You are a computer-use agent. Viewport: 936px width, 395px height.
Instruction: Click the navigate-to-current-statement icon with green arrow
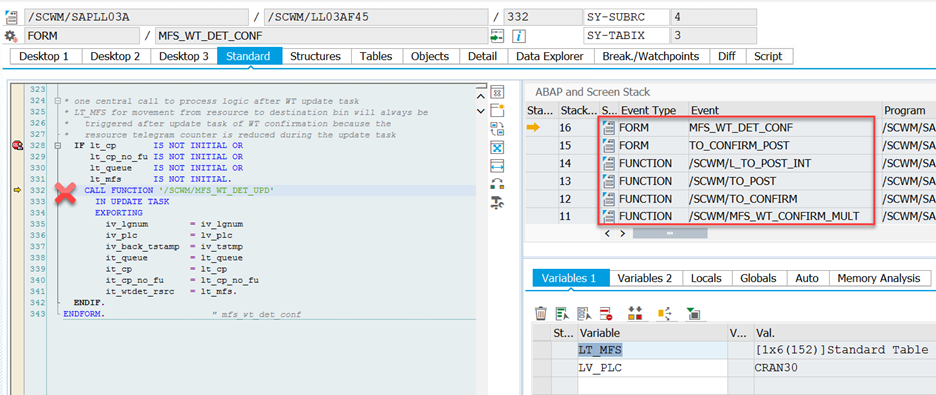pyautogui.click(x=497, y=36)
